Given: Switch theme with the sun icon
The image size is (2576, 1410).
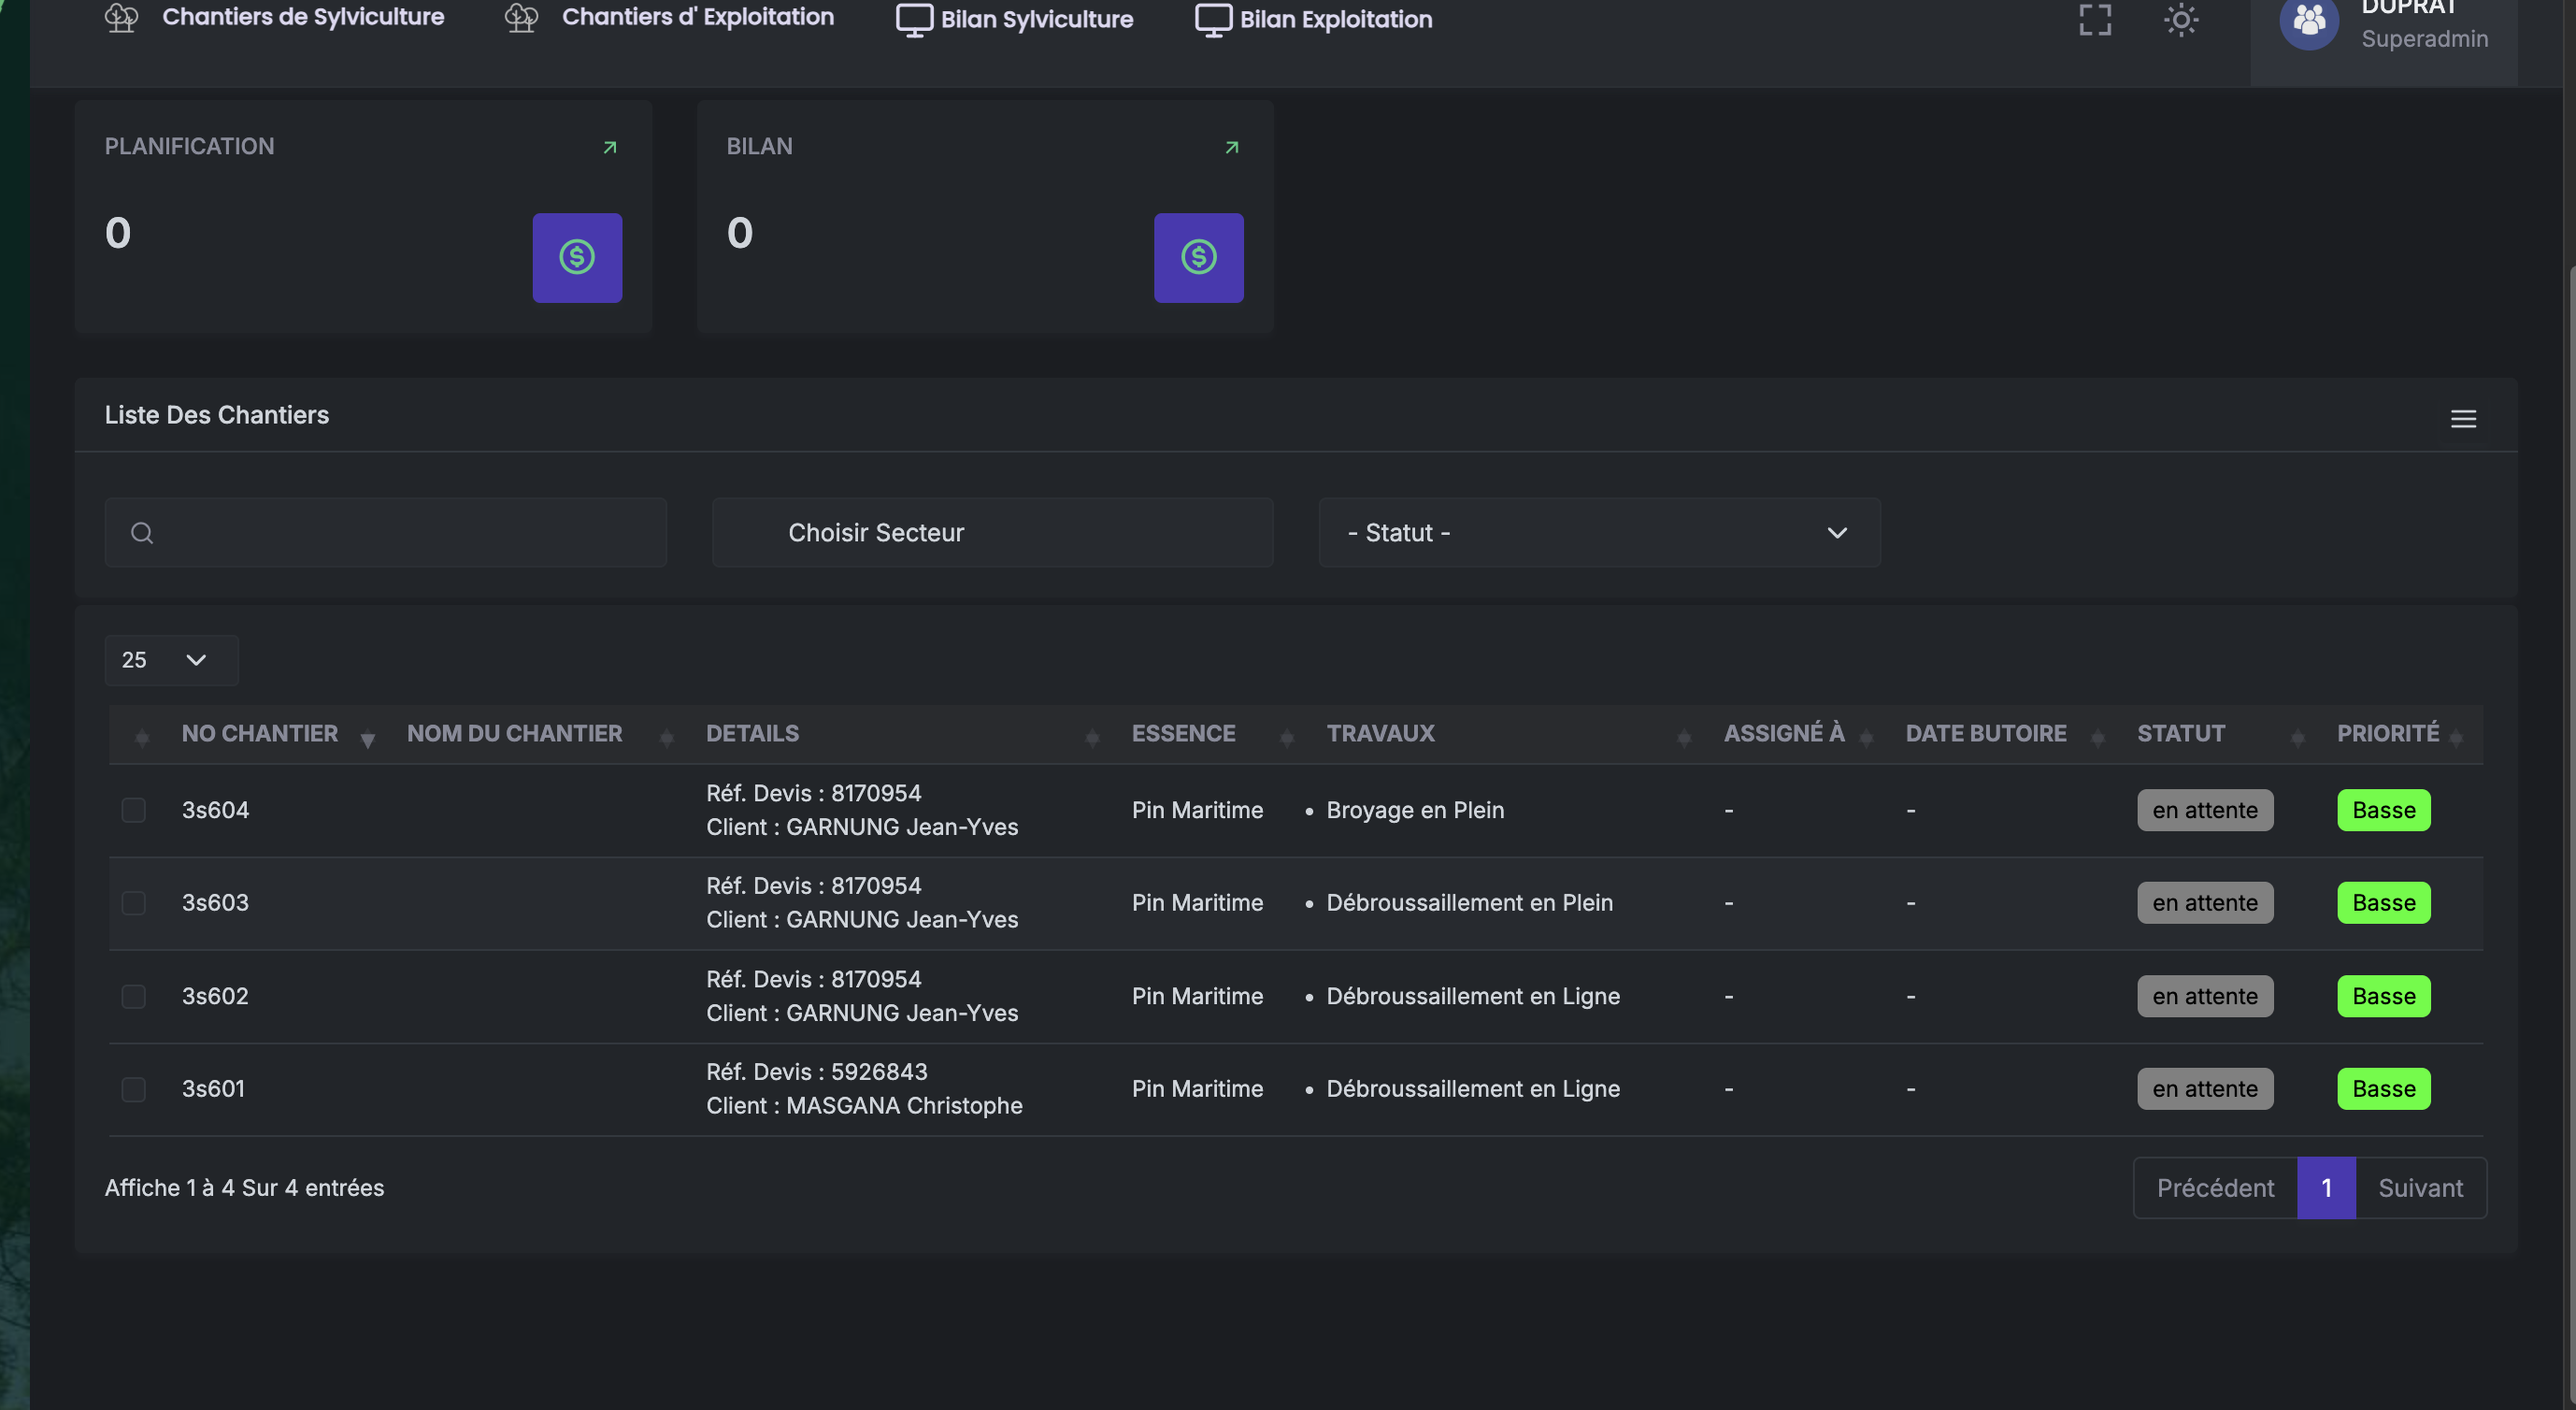Looking at the screenshot, I should [2181, 20].
